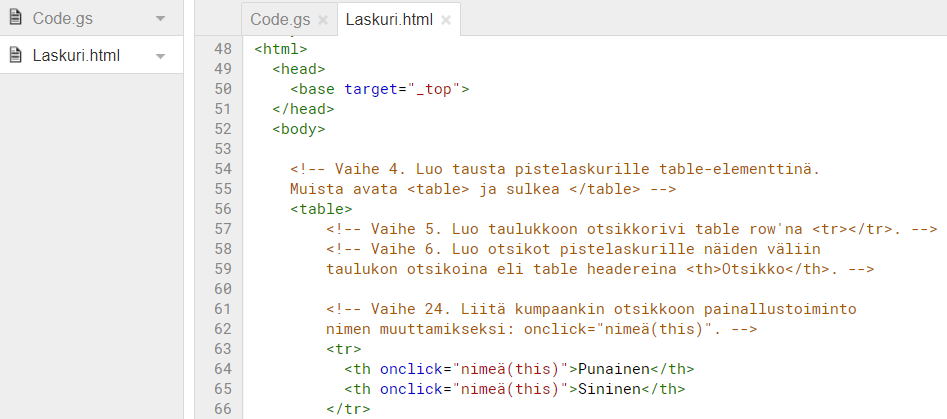Click line number 66 in the gutter
Screen dimensions: 947x419
tap(223, 409)
